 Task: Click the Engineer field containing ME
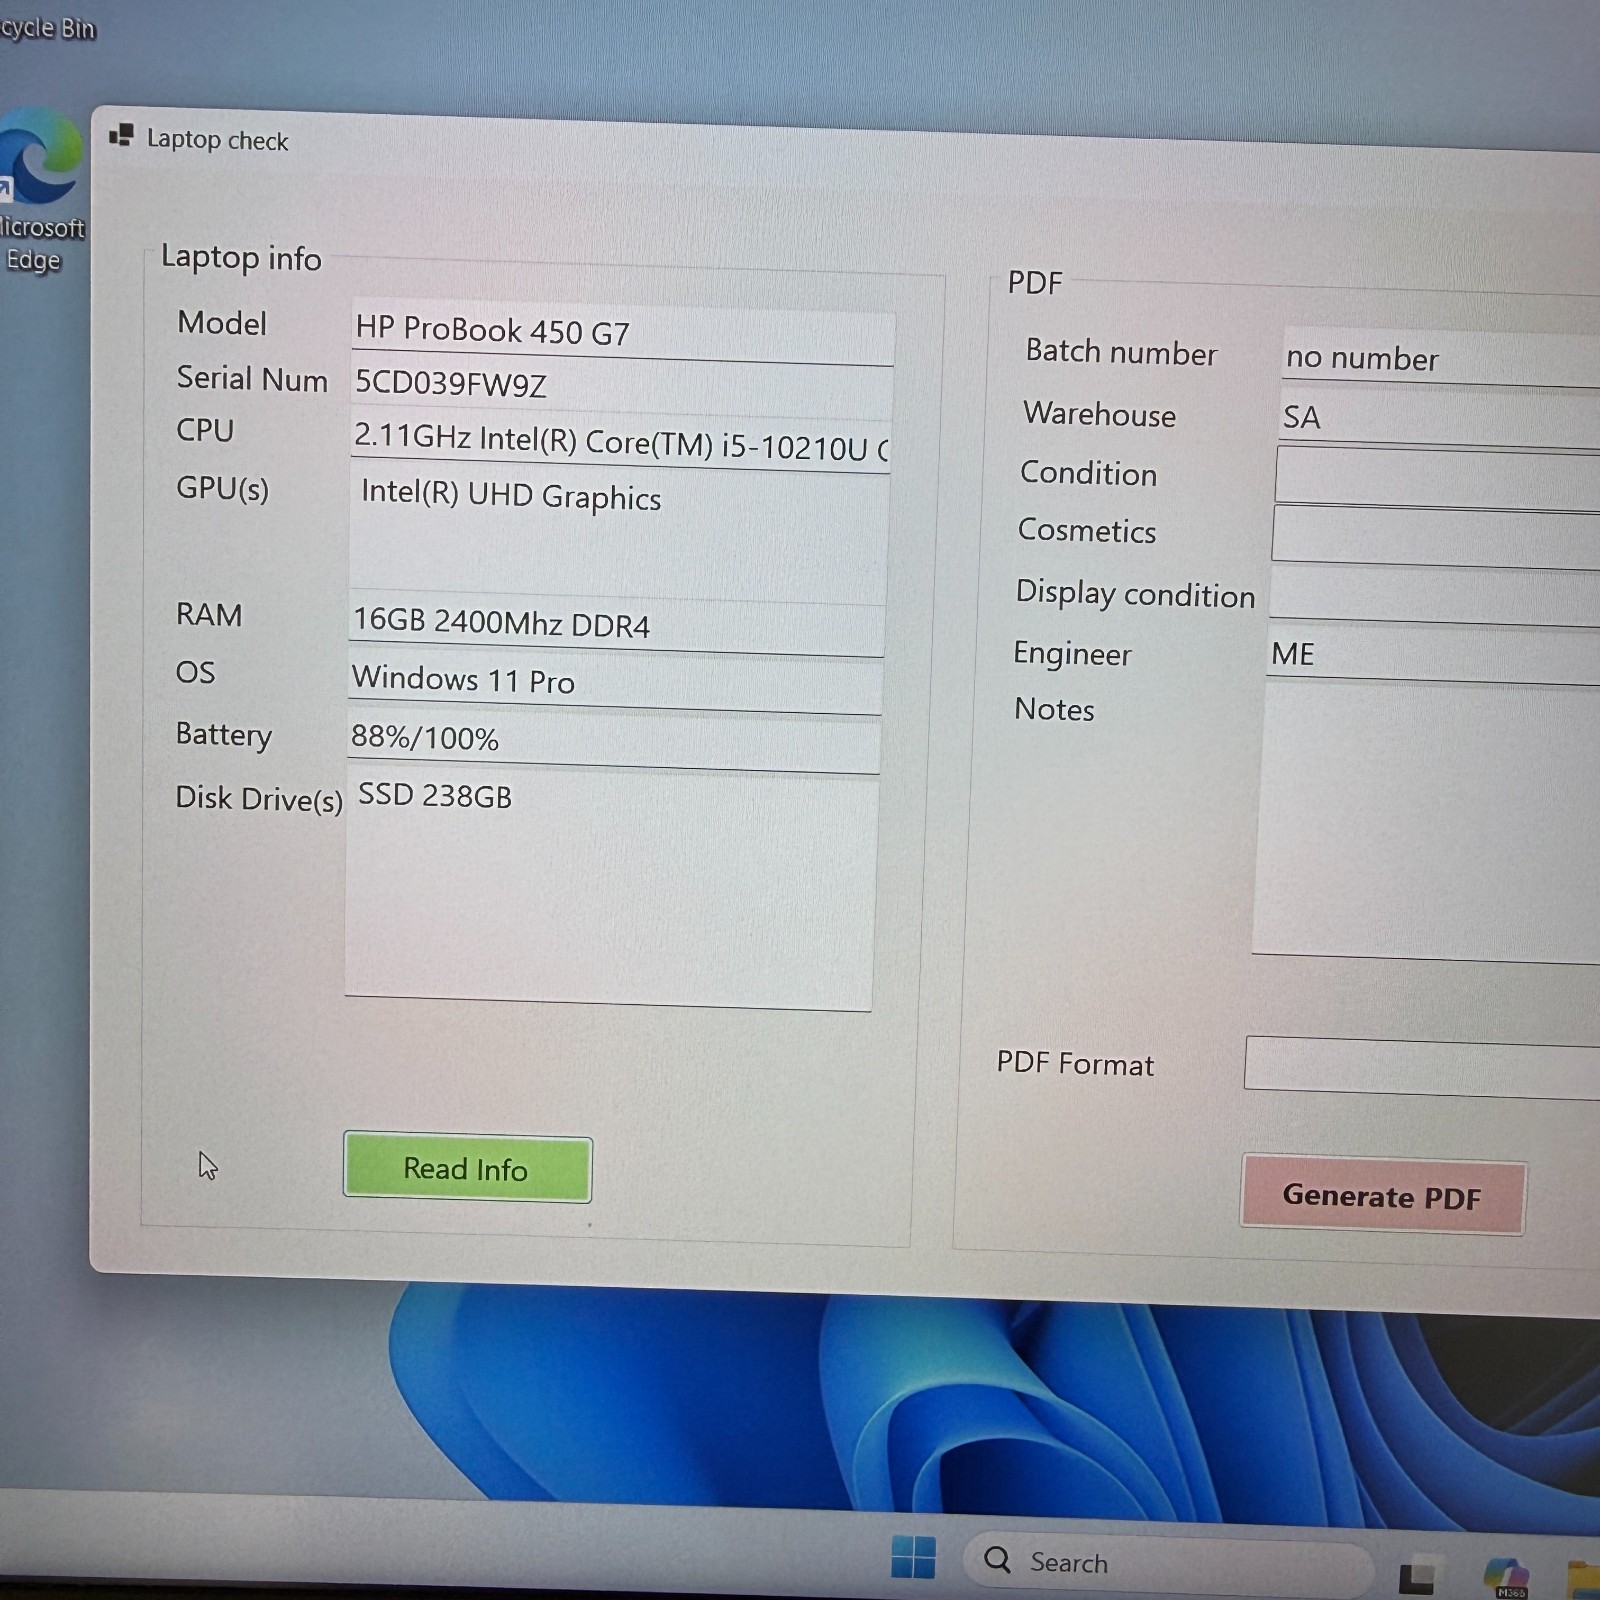click(1432, 656)
